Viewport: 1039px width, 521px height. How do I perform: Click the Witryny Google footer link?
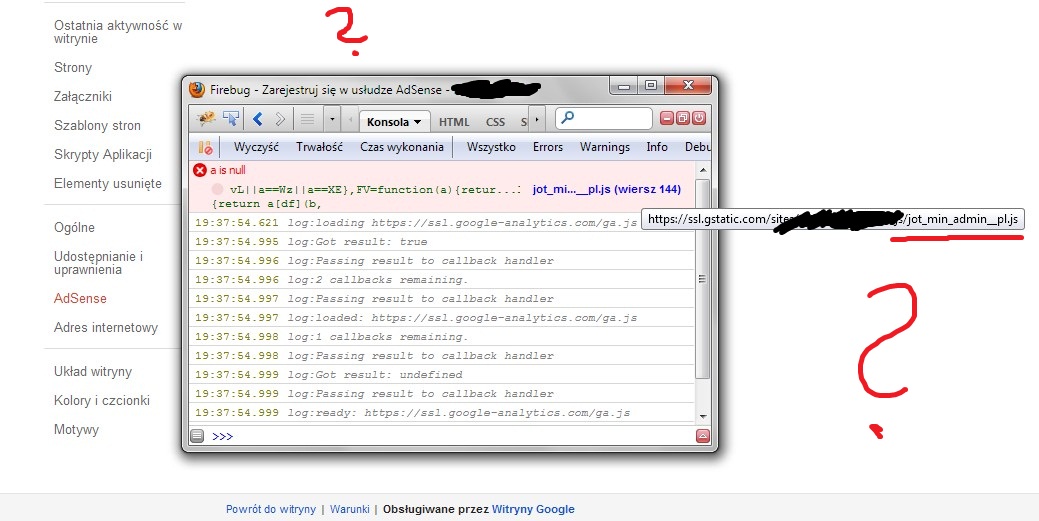[533, 509]
